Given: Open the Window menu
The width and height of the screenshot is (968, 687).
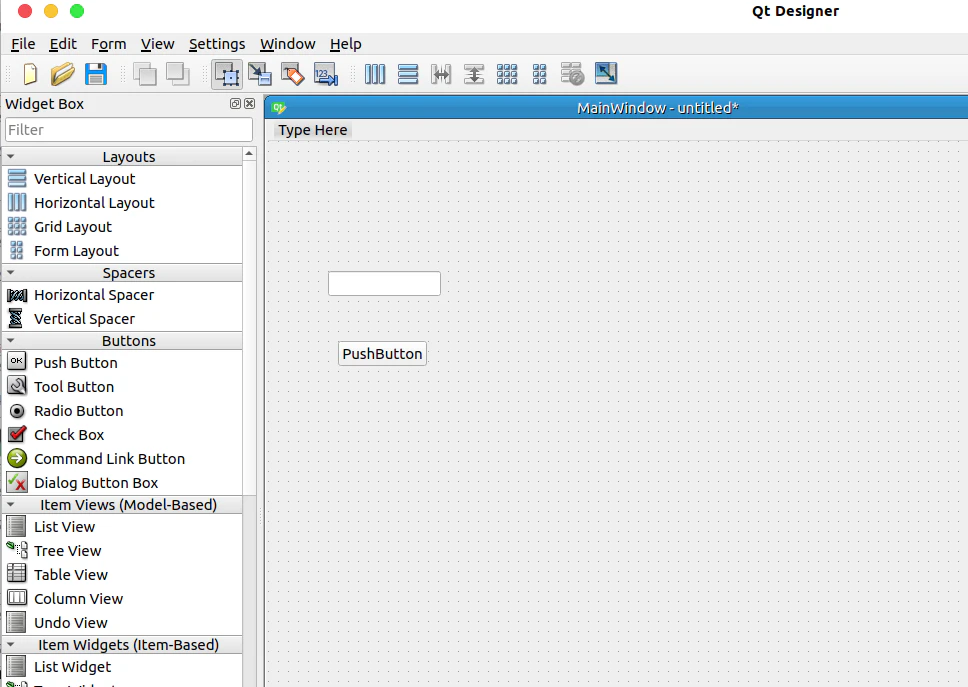Looking at the screenshot, I should [x=288, y=44].
